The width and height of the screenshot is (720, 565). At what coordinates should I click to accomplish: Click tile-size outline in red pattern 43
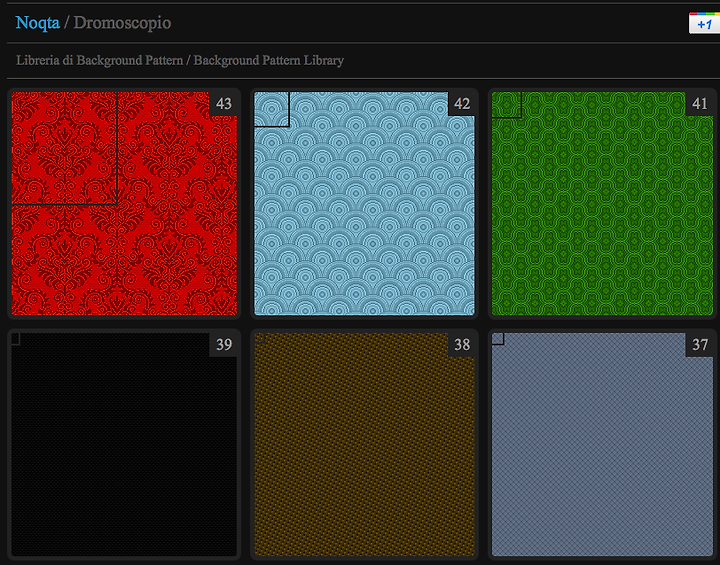tap(64, 148)
